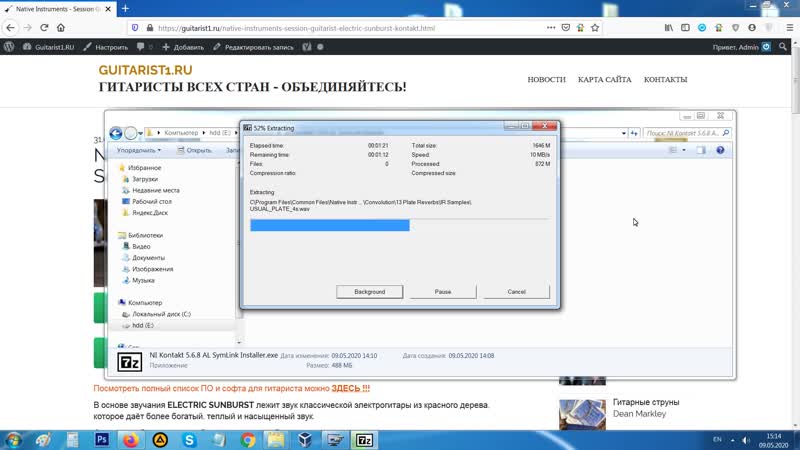Open the НОВОСТИ site menu item
Image resolution: width=800 pixels, height=450 pixels.
click(x=546, y=80)
